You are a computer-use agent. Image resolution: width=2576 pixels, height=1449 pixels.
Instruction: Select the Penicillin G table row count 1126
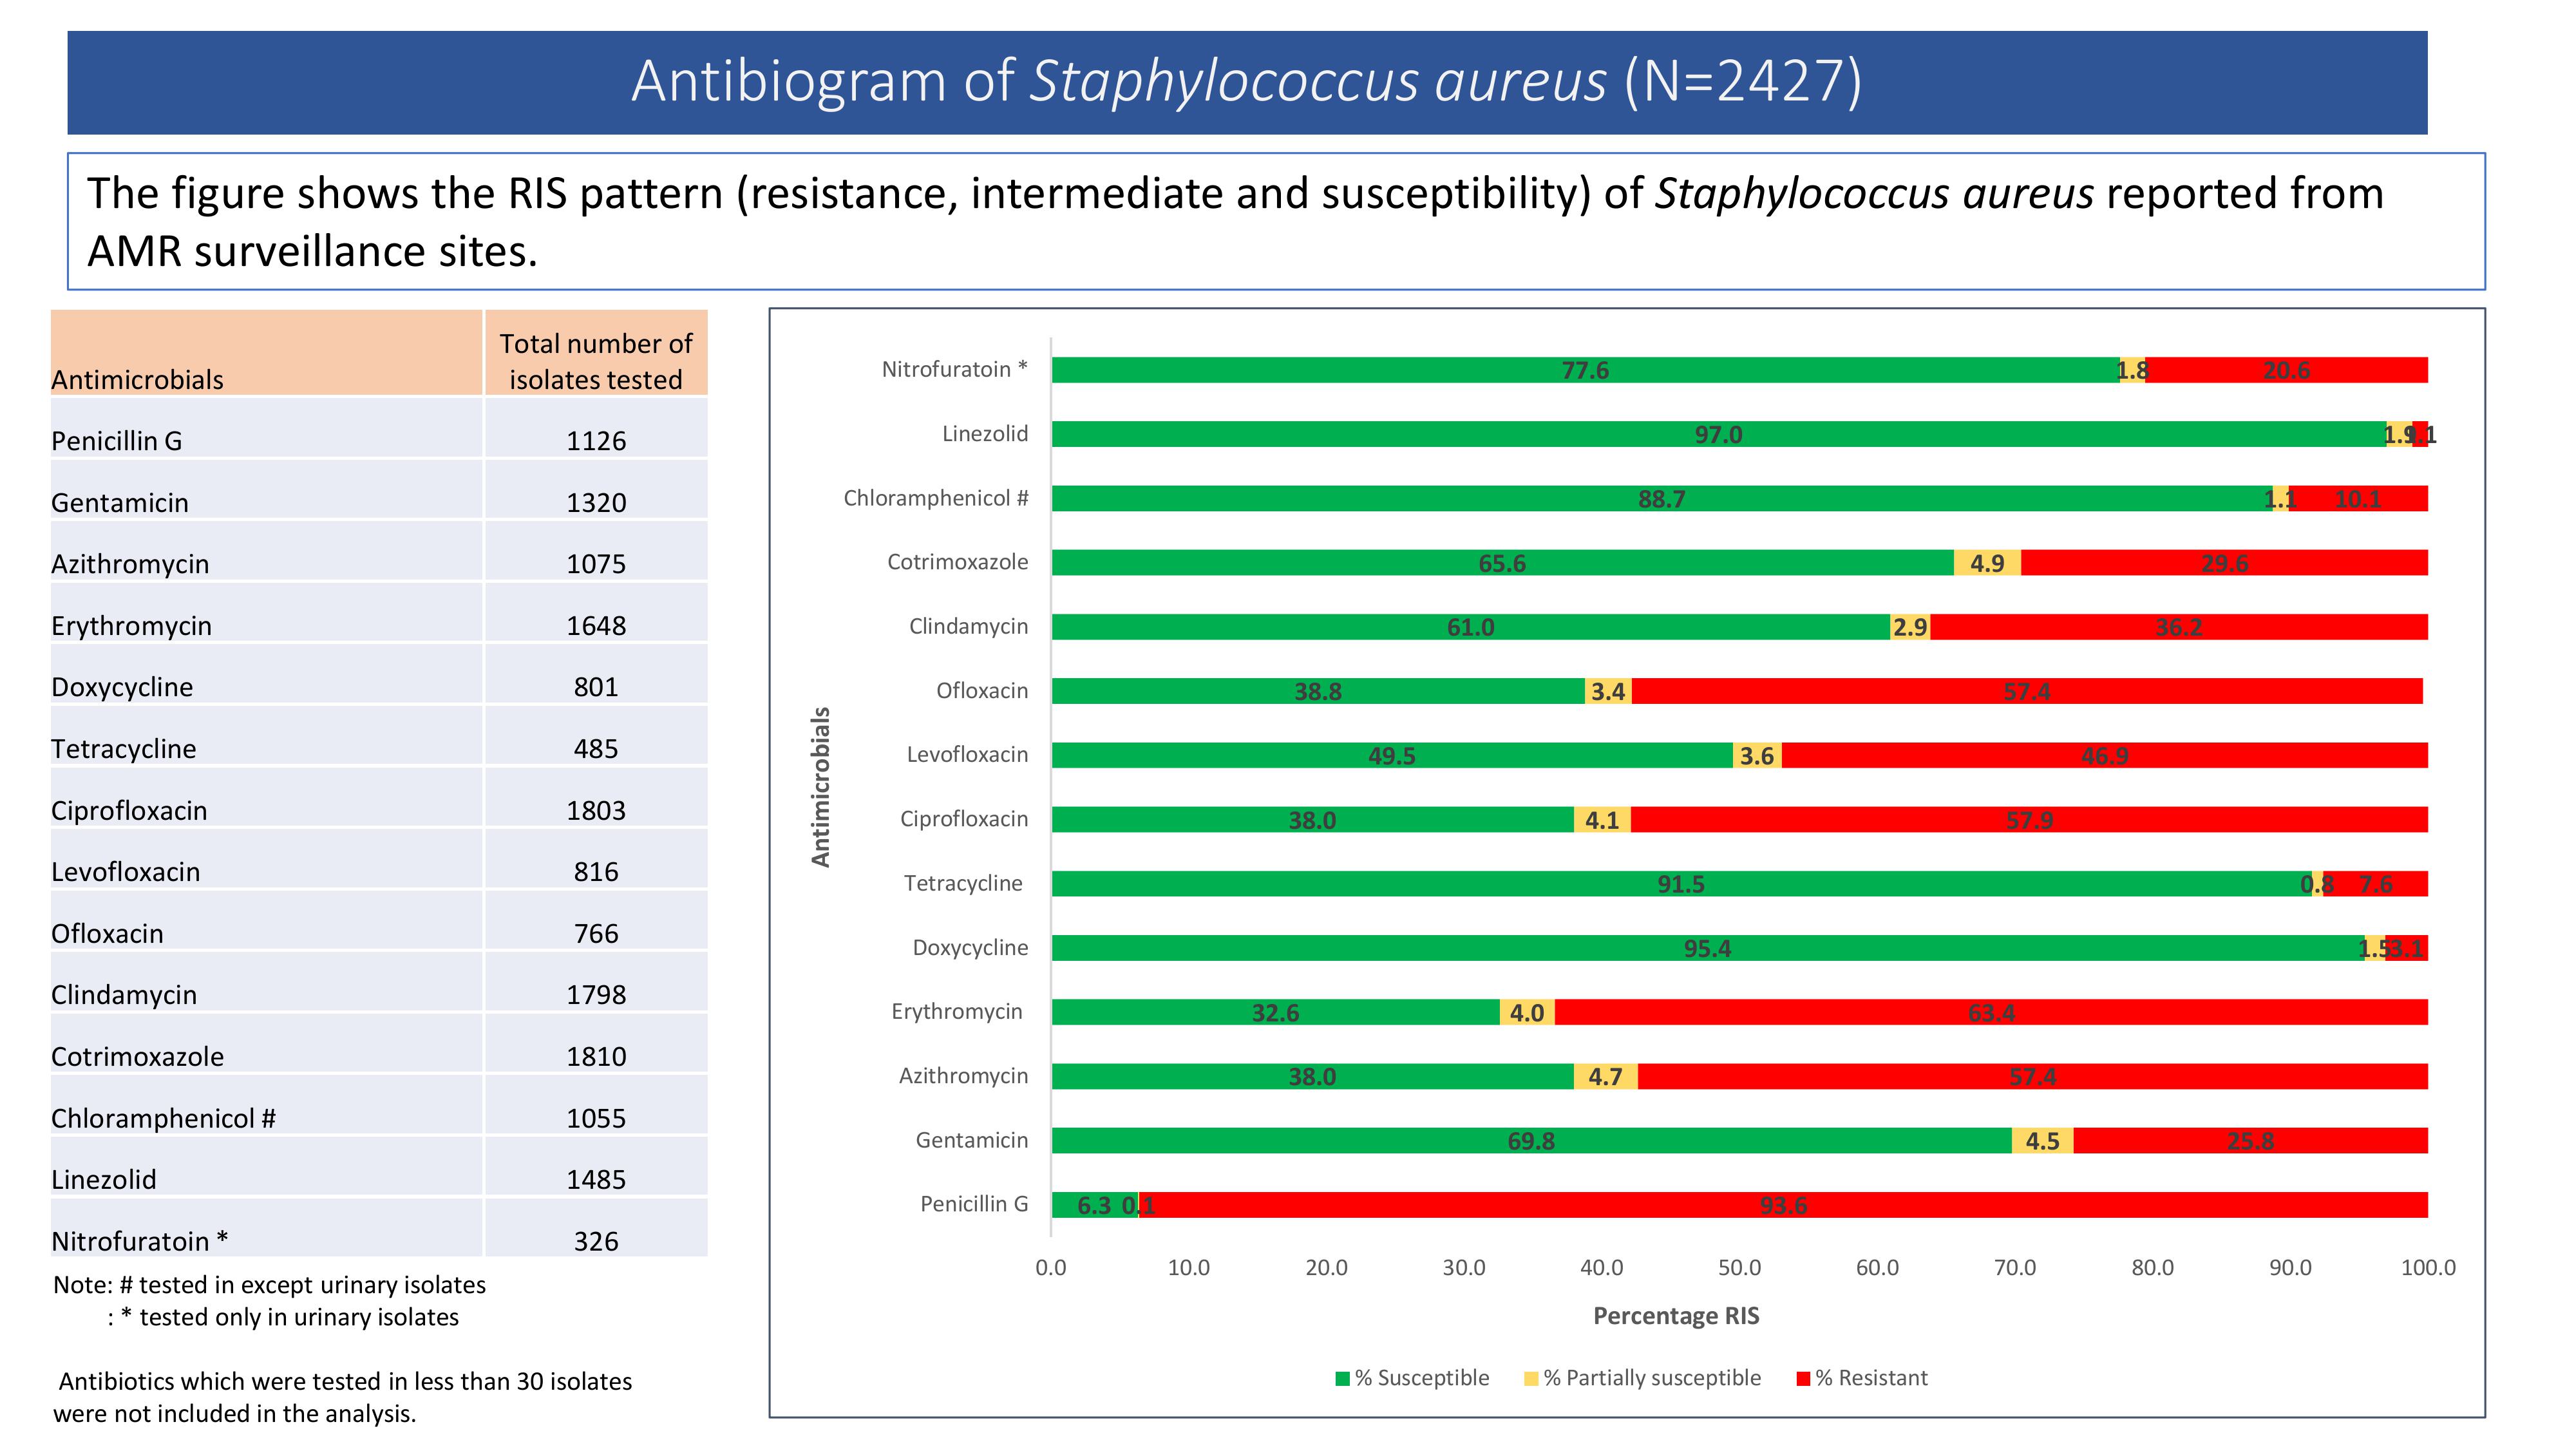coord(596,441)
